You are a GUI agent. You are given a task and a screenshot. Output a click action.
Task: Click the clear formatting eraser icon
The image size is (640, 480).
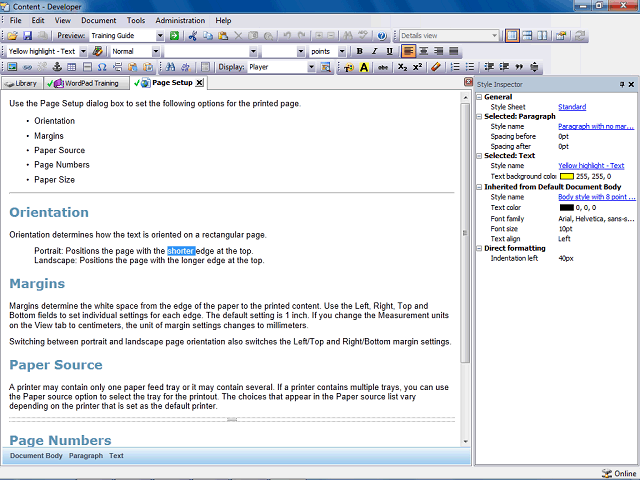tap(436, 67)
